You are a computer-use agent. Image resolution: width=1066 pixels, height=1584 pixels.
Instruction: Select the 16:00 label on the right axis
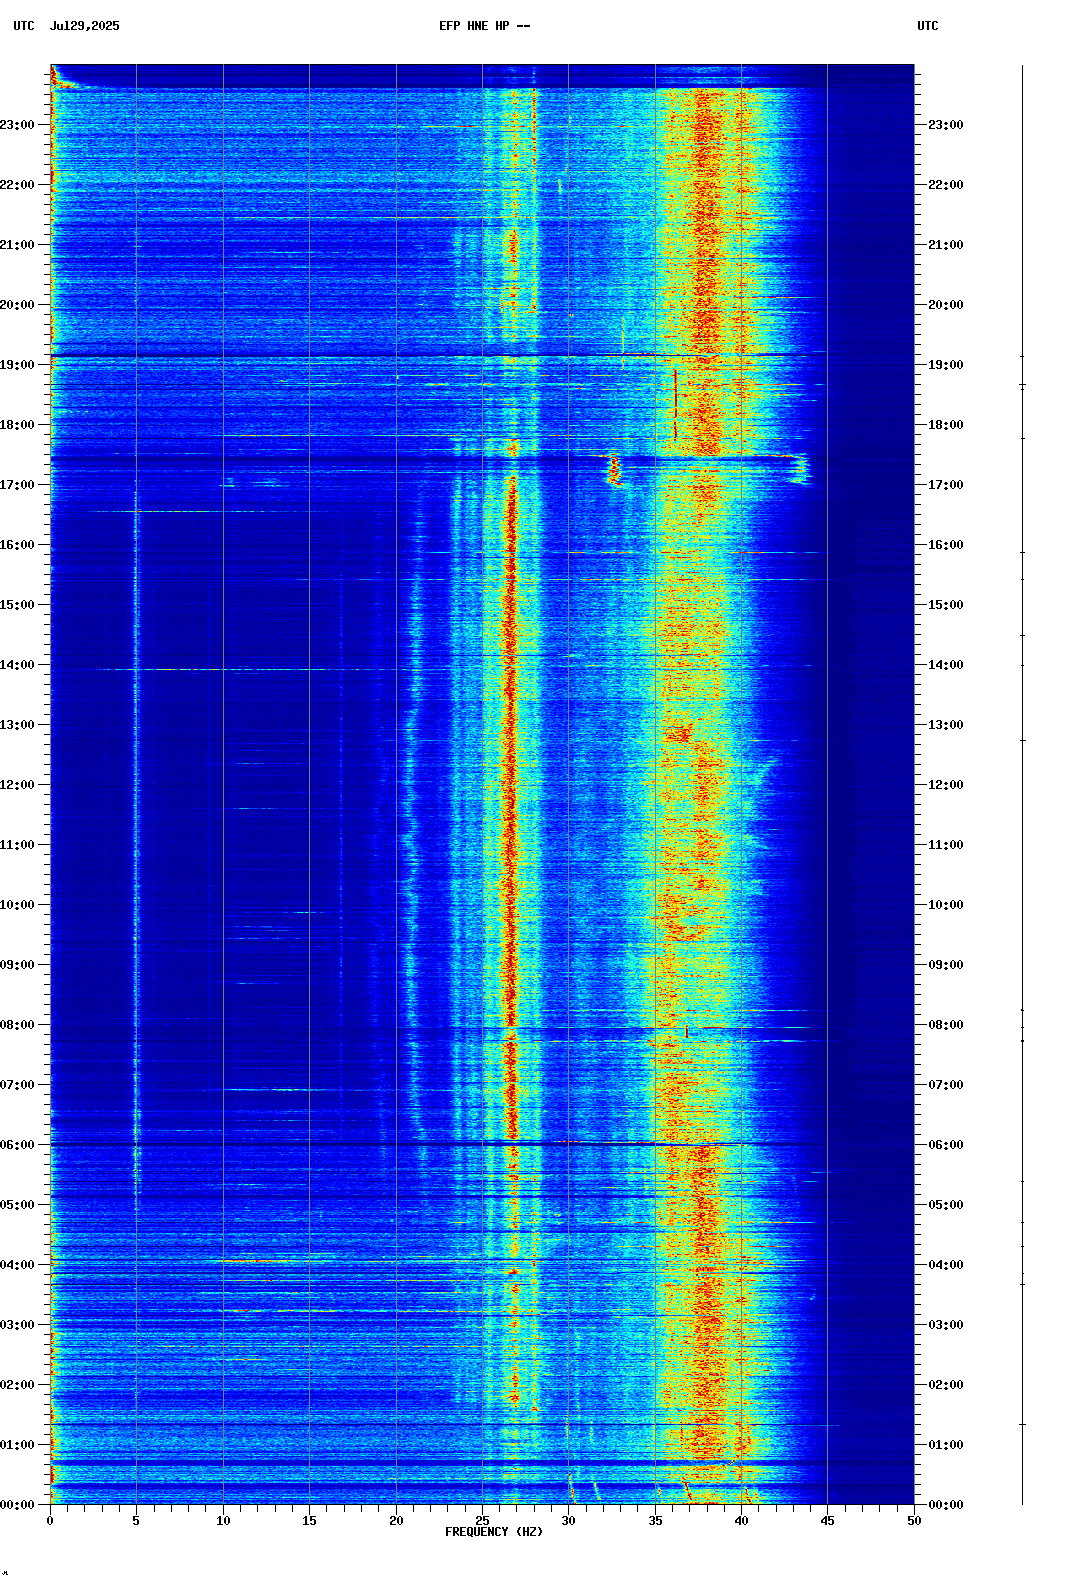(x=946, y=545)
